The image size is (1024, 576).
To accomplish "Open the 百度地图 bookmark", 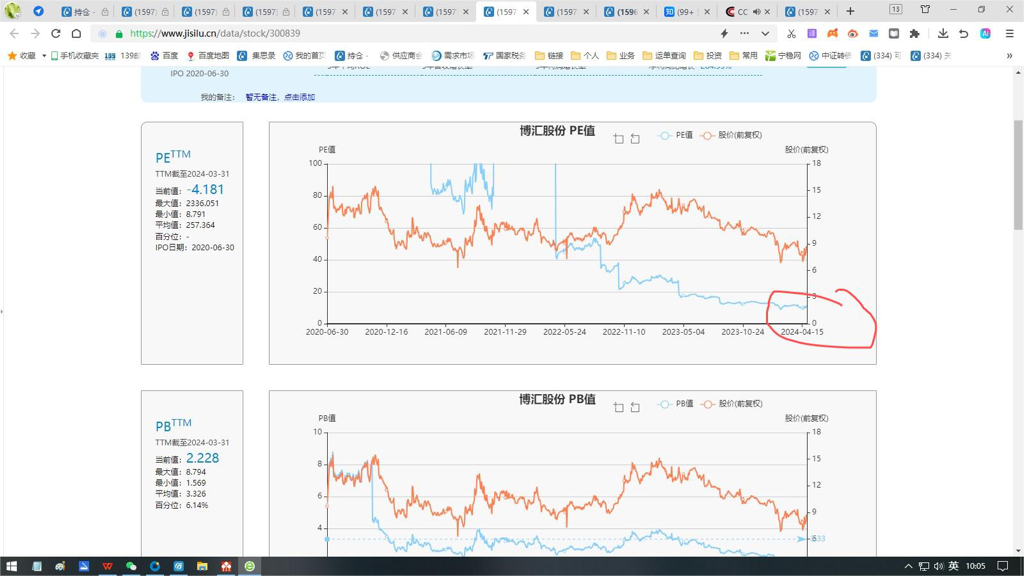I will tap(207, 56).
